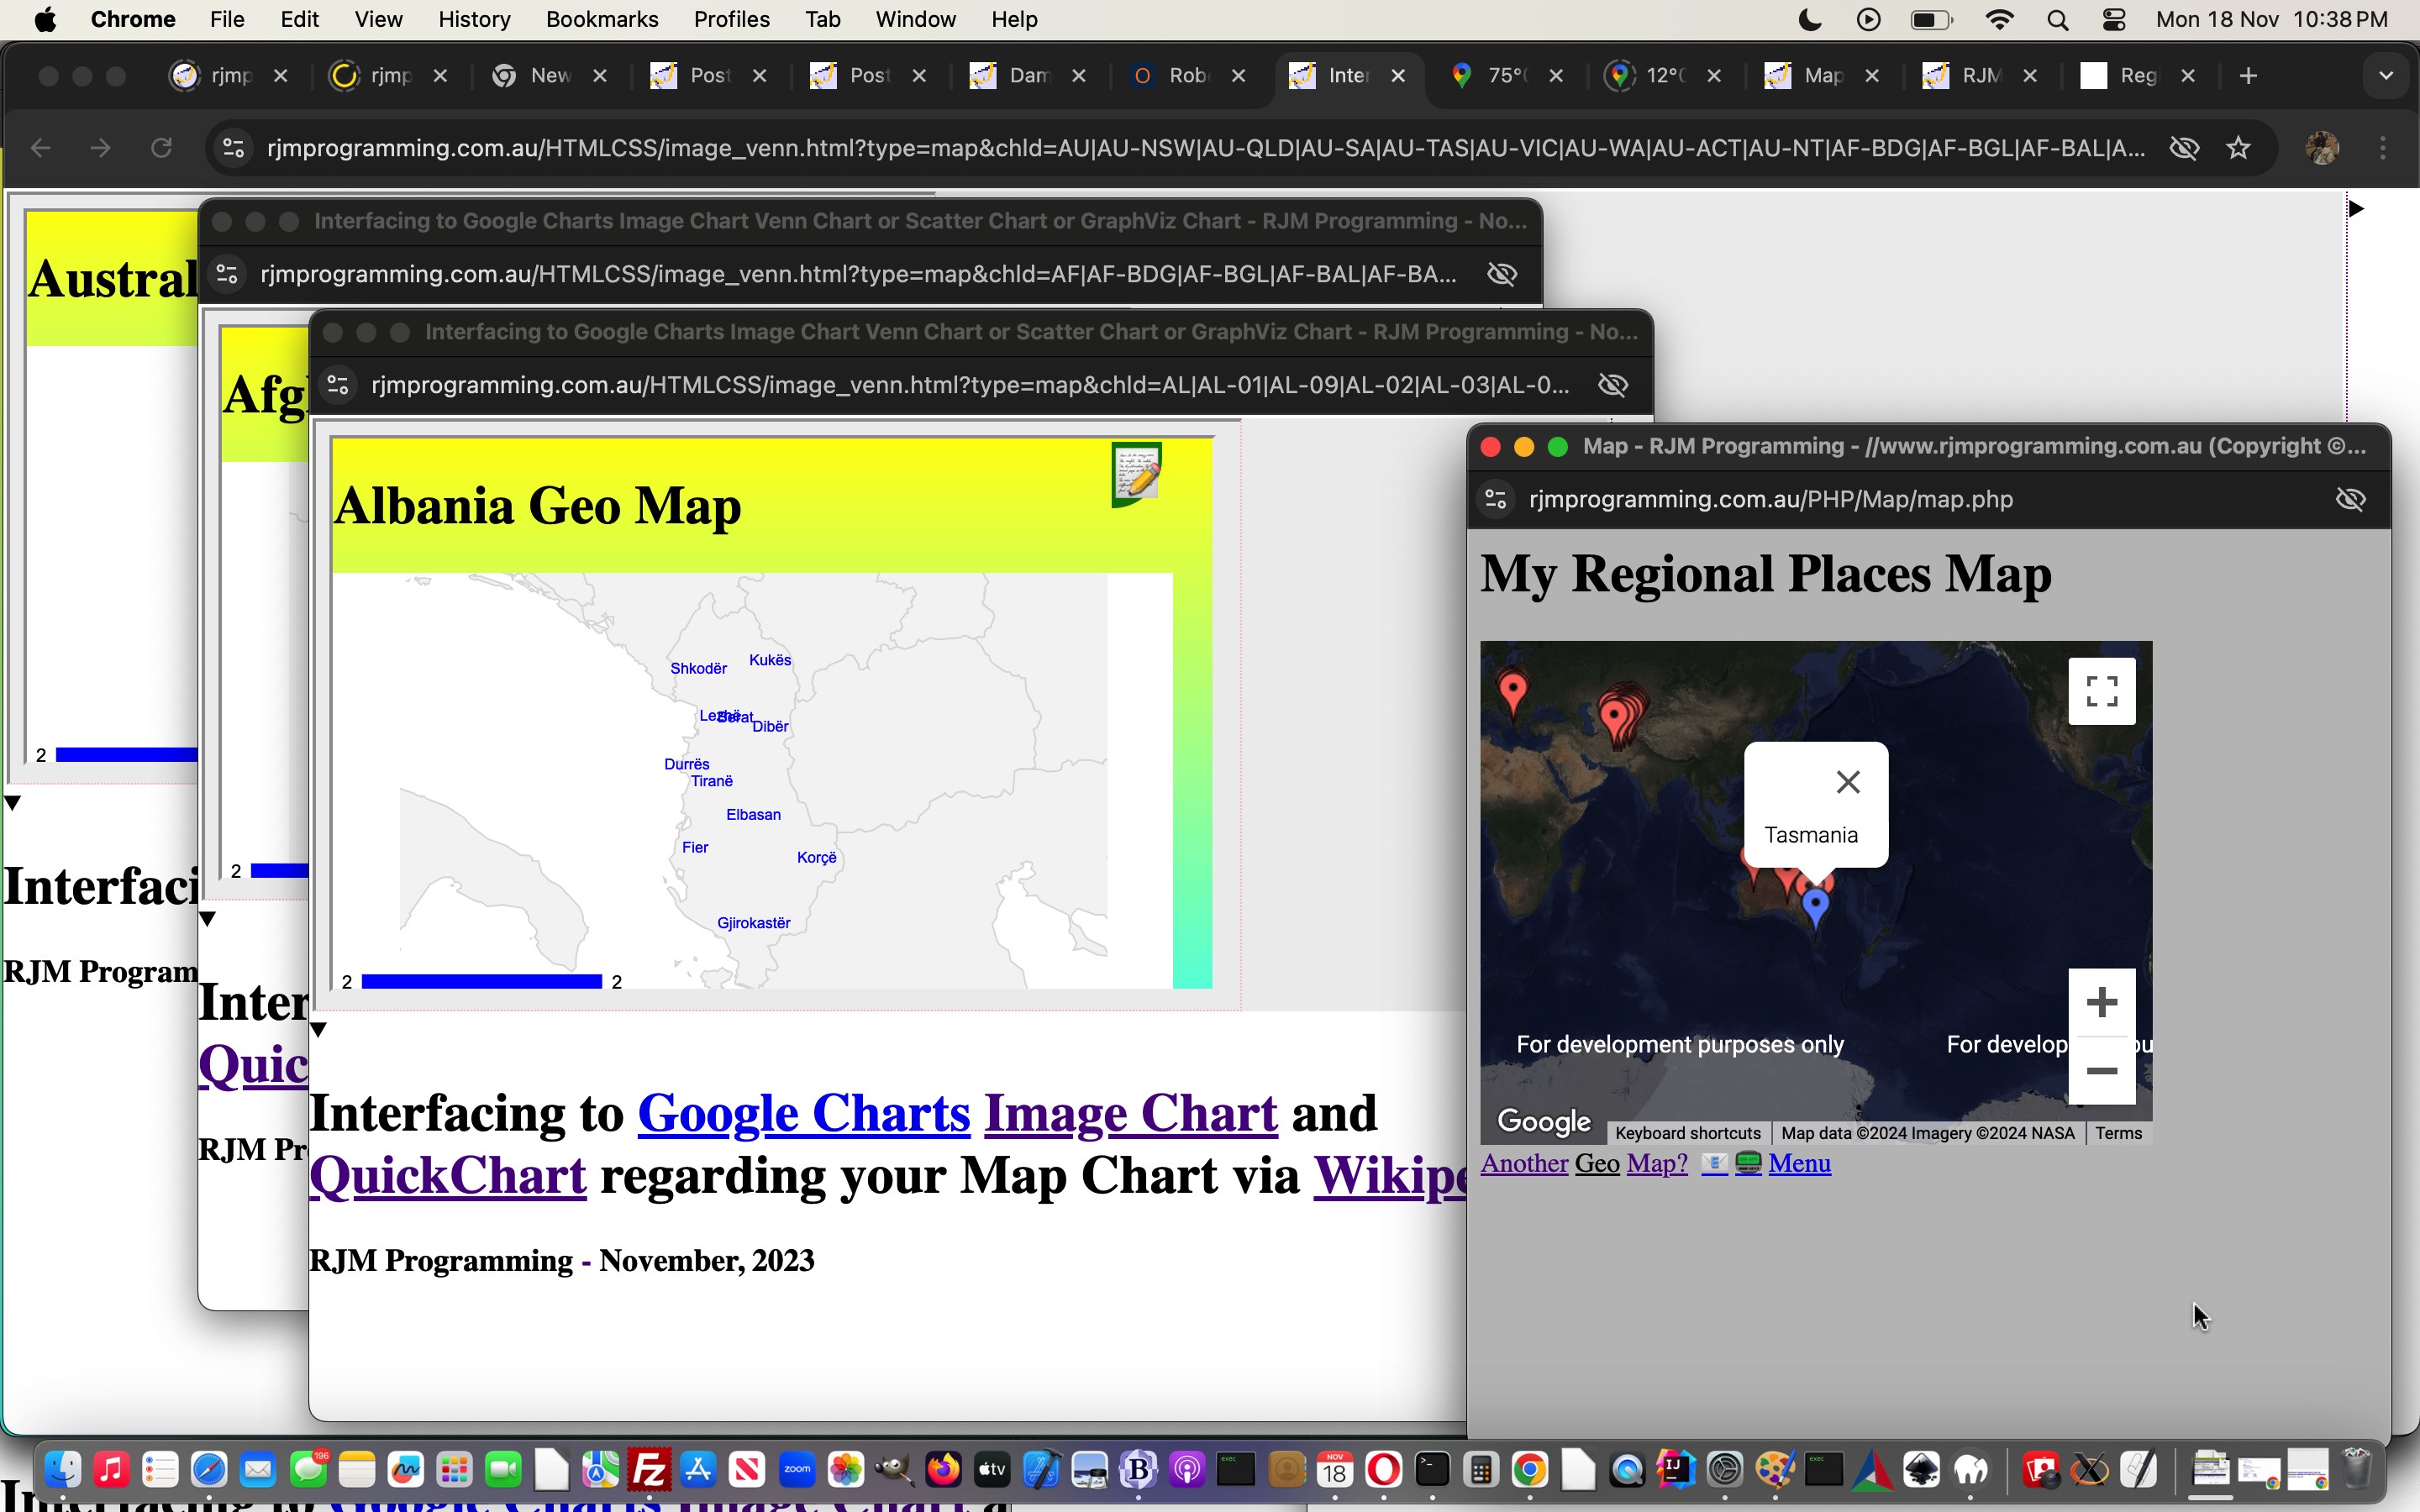Open the QuickChart link in Albania window
This screenshot has height=1512, width=2420.
(x=448, y=1175)
